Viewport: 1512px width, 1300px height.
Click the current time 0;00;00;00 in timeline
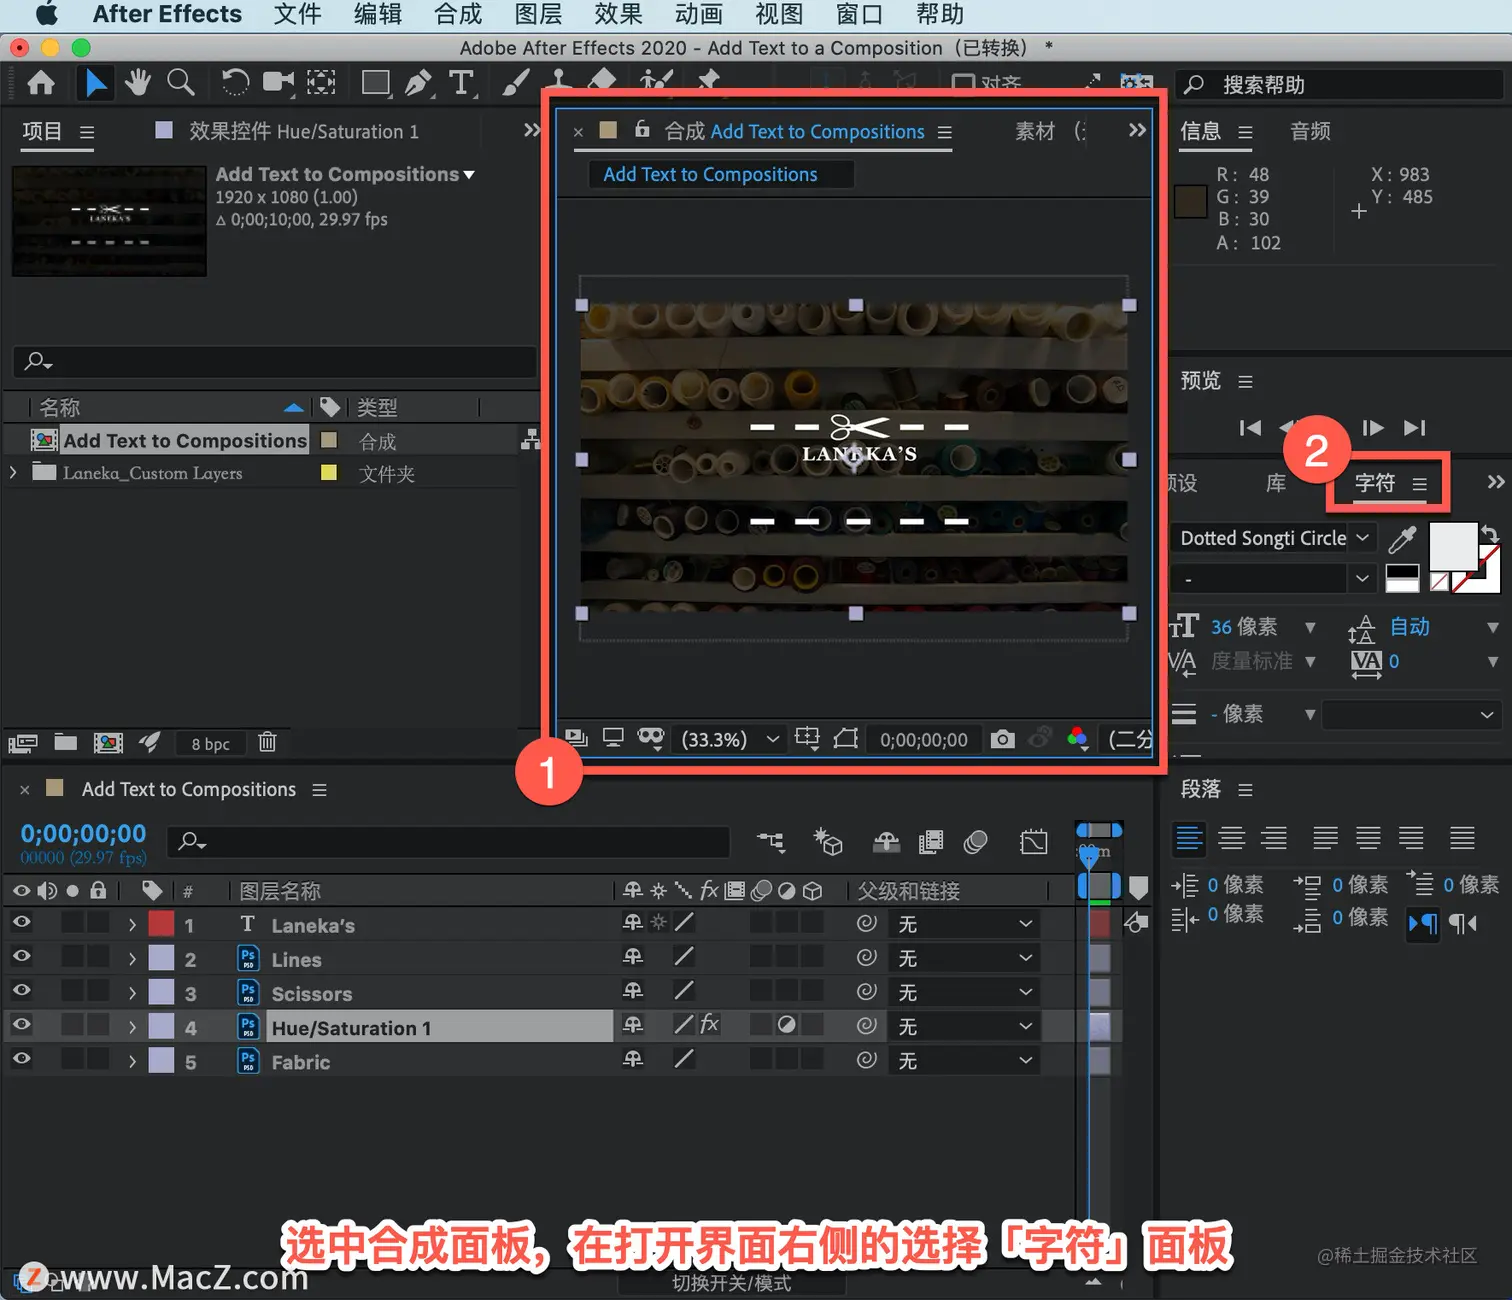(83, 833)
